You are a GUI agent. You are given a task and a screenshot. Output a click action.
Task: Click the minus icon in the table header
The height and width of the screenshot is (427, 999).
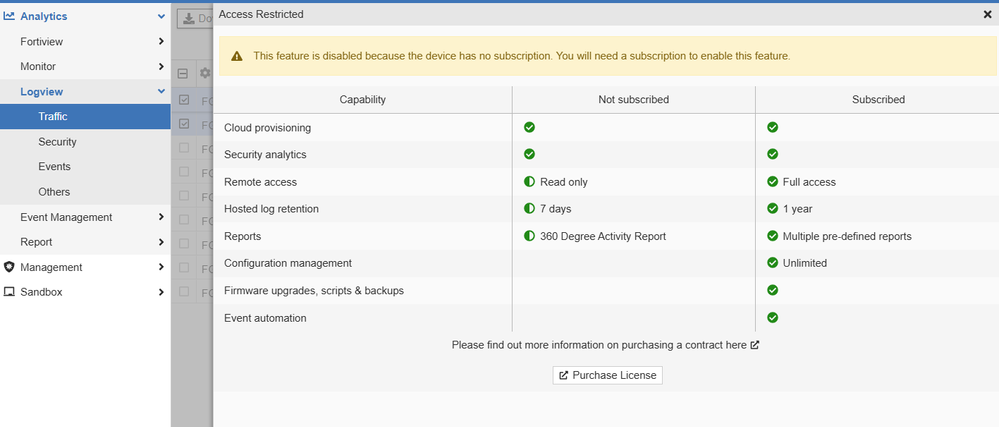(183, 73)
